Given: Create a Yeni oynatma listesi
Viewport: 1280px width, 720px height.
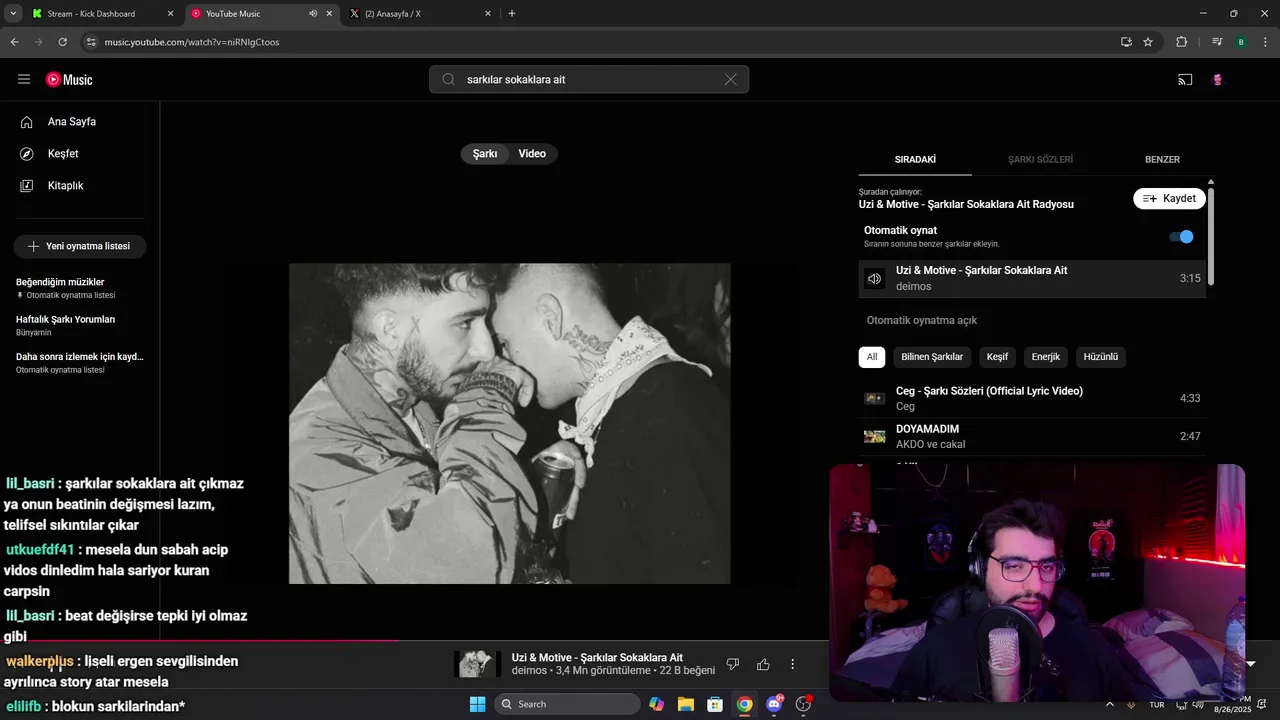Looking at the screenshot, I should [x=80, y=246].
